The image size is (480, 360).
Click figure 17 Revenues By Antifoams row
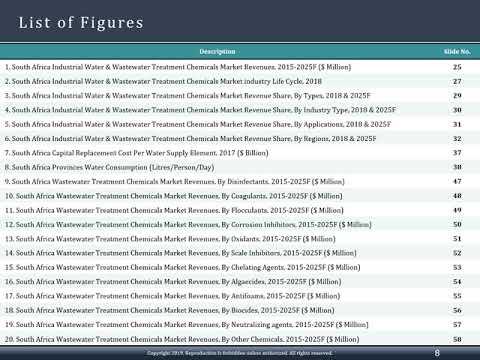(x=172, y=296)
